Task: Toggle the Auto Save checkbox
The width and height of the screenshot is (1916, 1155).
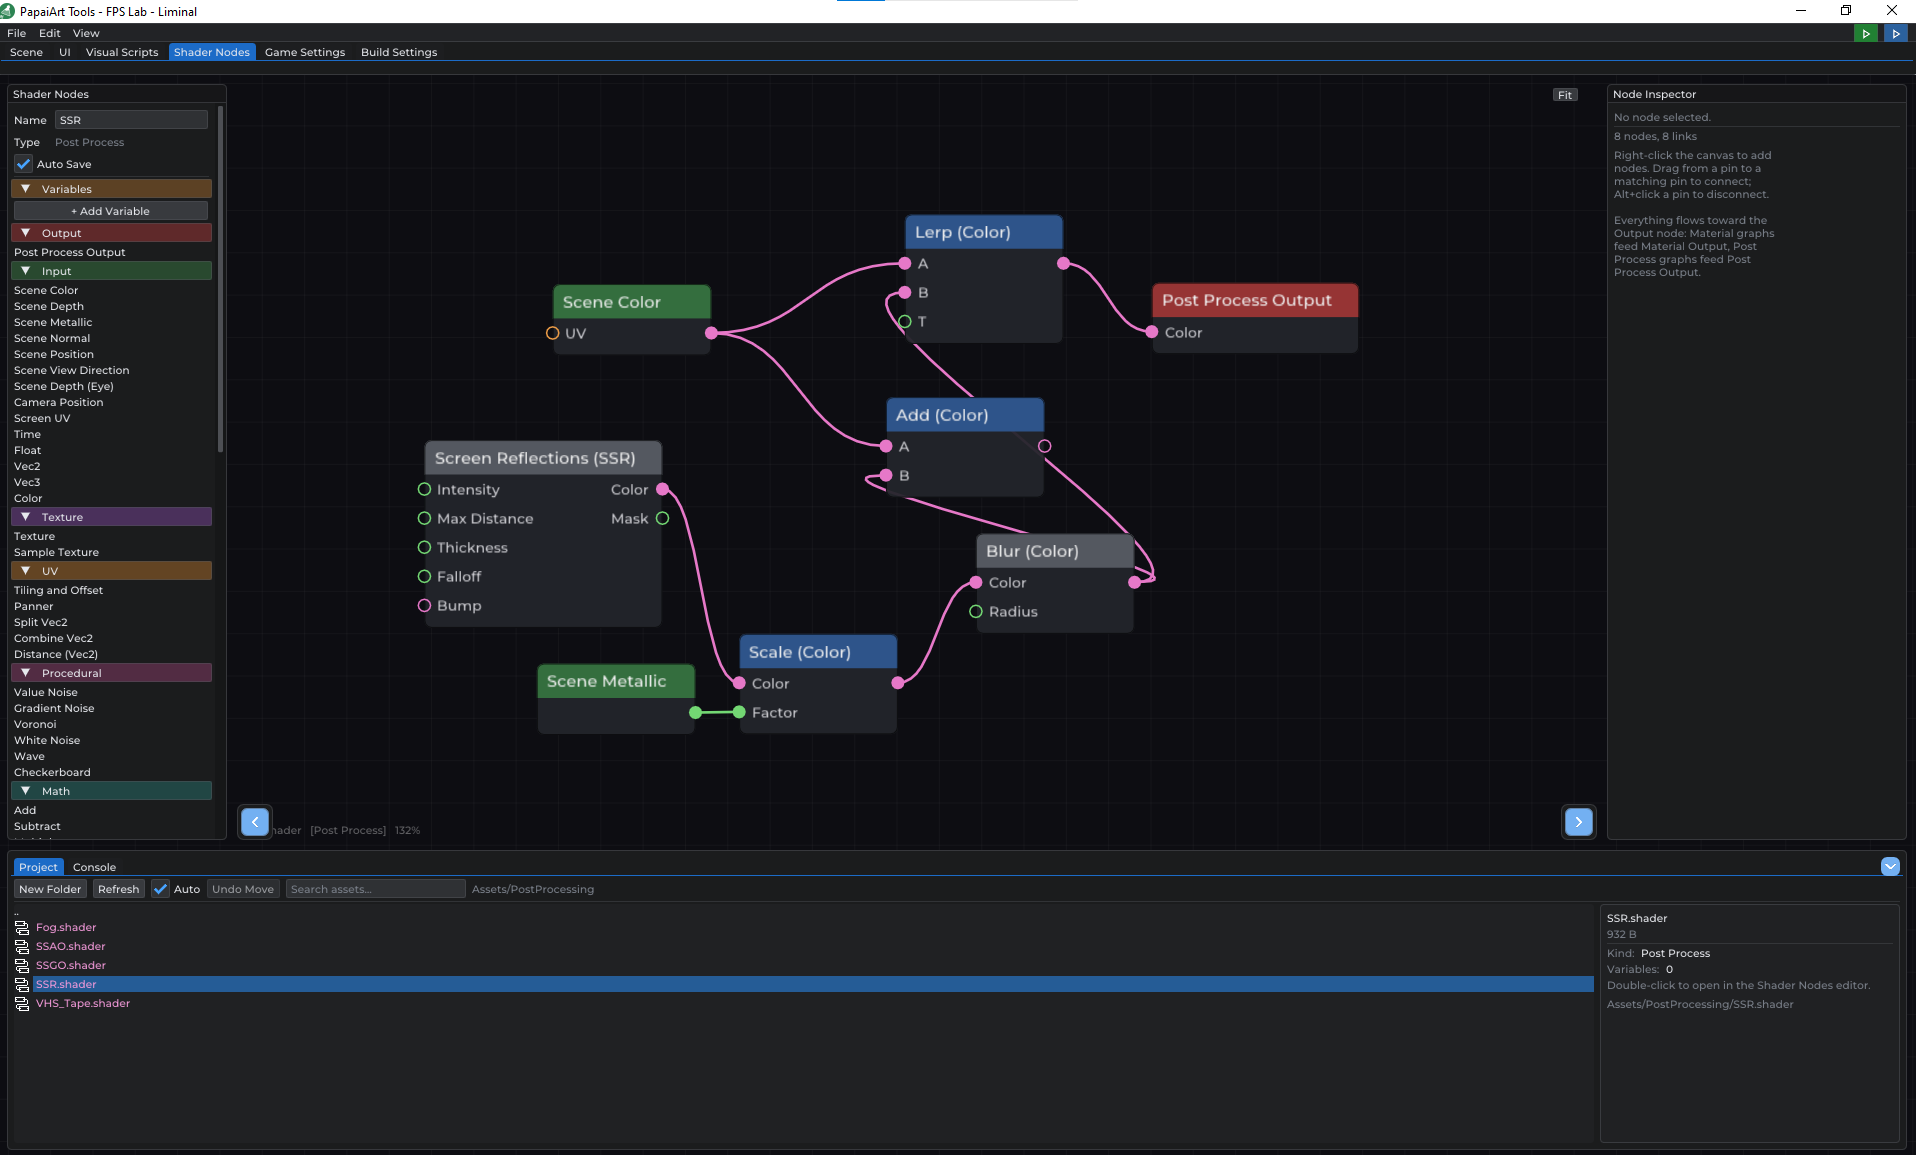Action: pos(24,164)
